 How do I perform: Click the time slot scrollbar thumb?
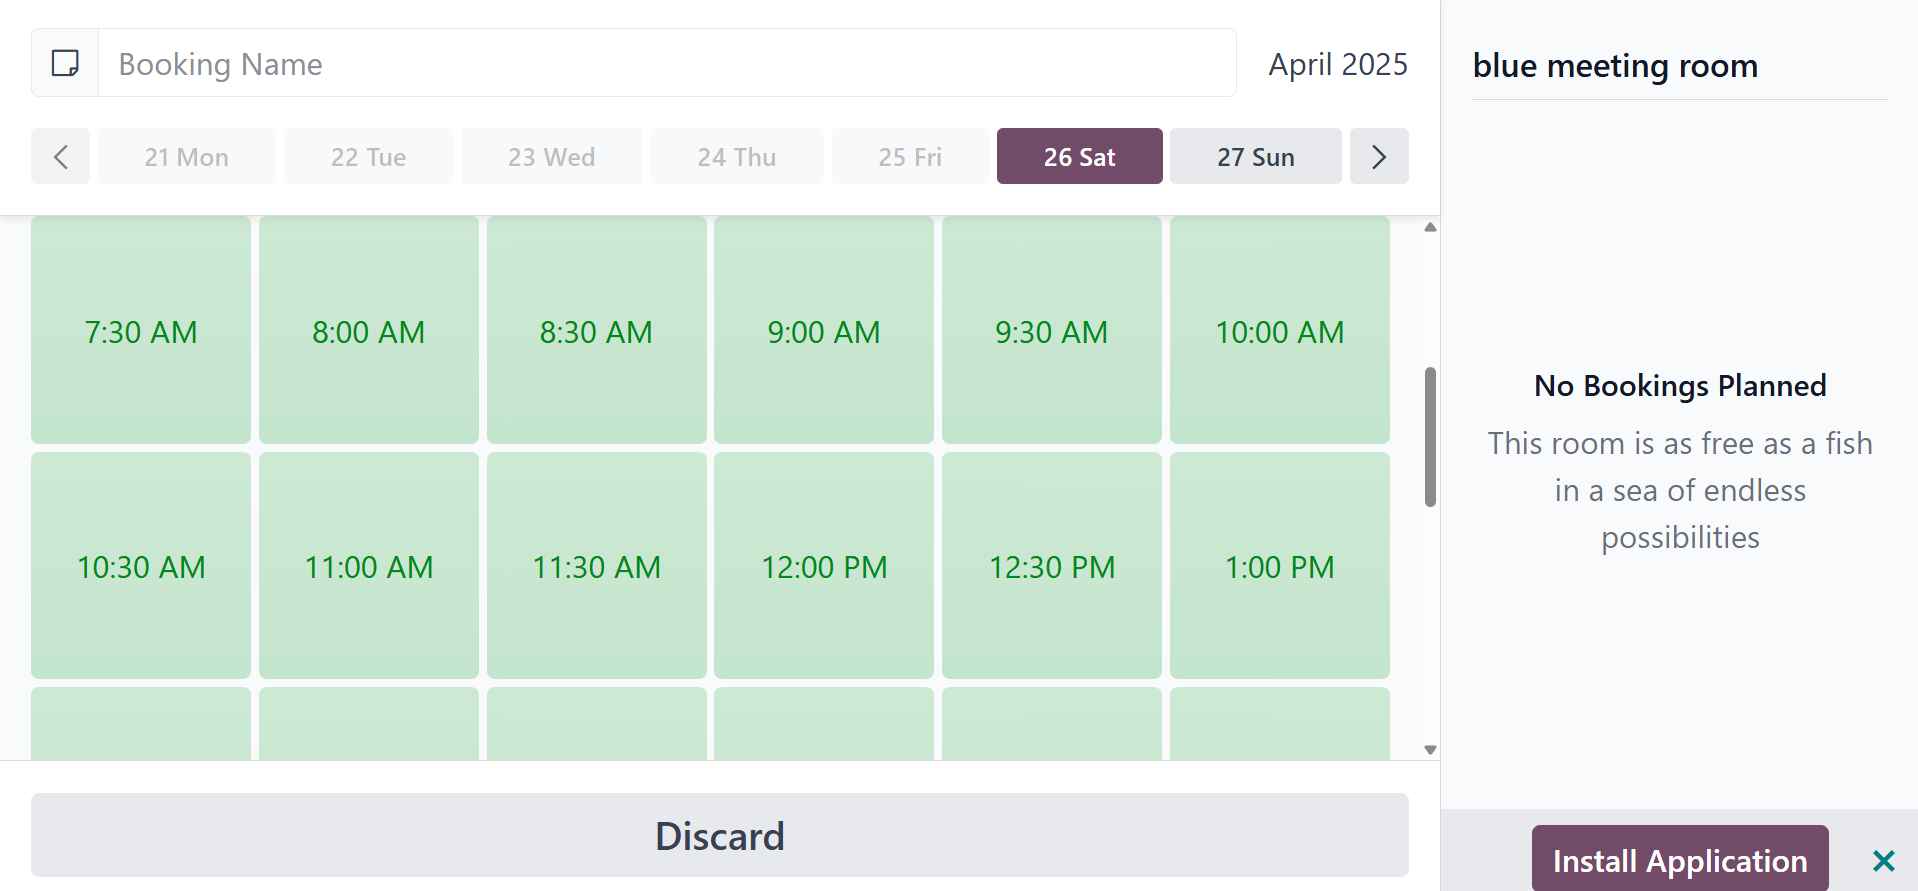pos(1430,436)
